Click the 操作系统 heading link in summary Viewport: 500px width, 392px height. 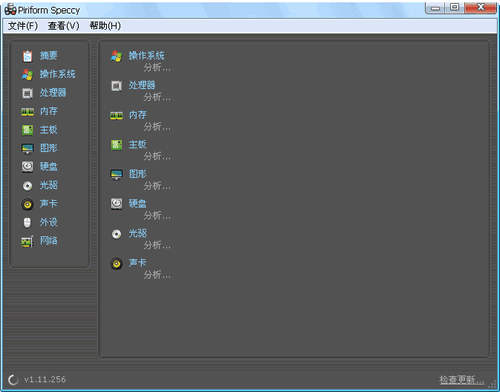[147, 55]
